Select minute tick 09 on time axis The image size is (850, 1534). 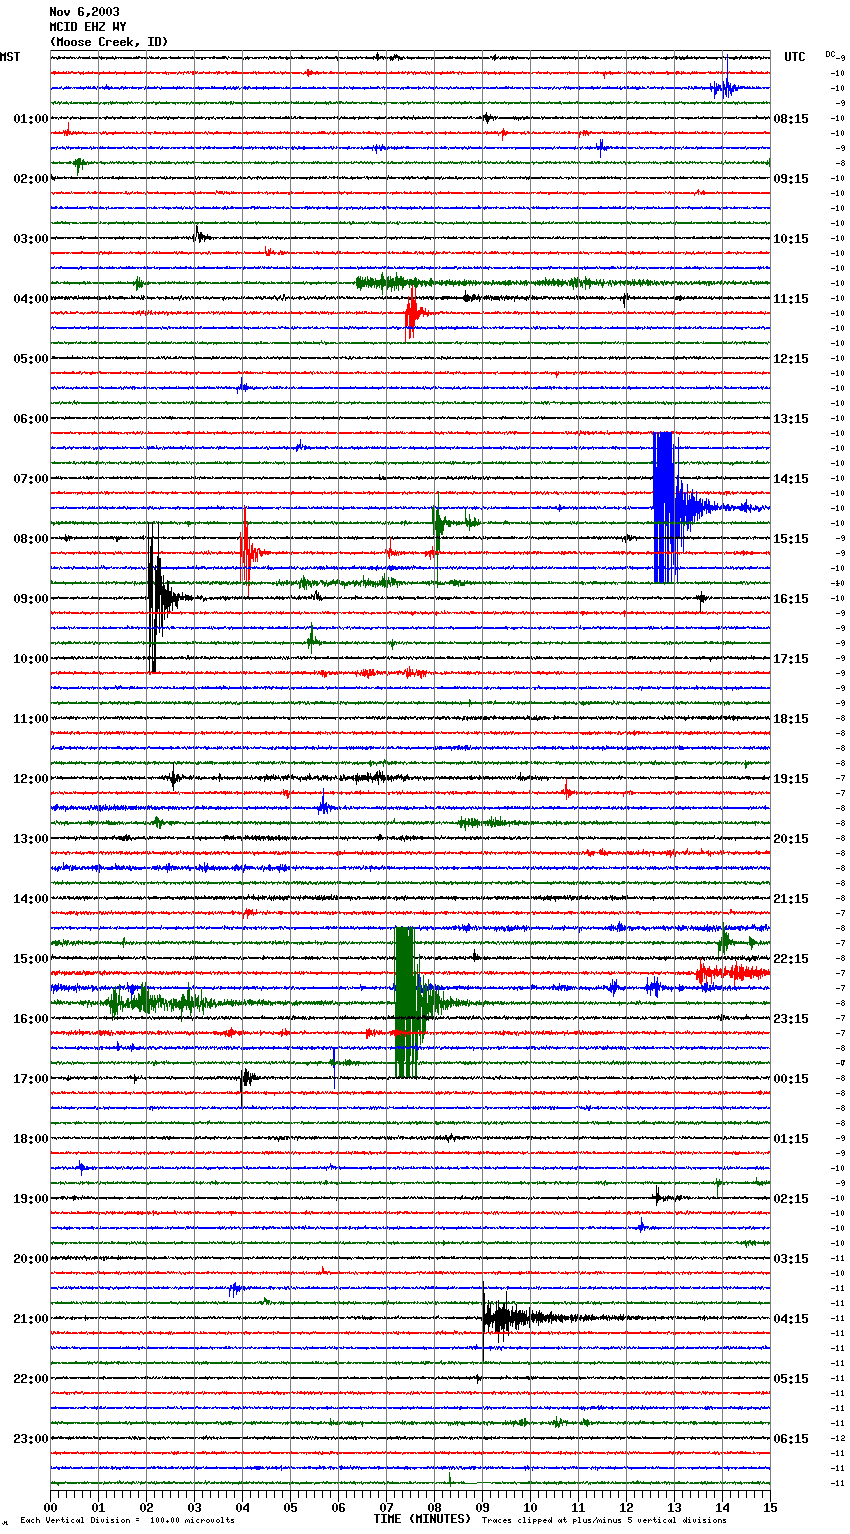pyautogui.click(x=482, y=1507)
